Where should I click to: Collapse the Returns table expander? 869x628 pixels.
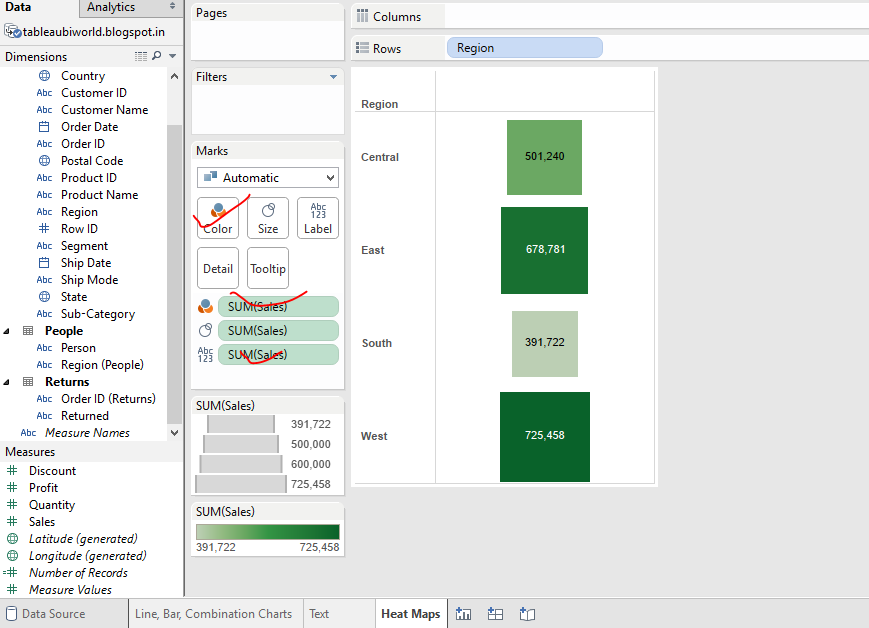pos(6,381)
